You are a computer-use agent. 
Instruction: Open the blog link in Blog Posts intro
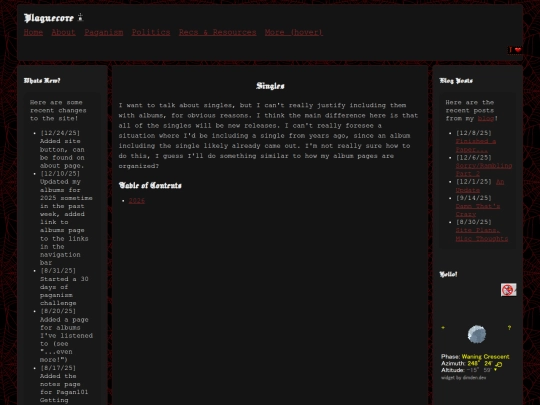486,118
